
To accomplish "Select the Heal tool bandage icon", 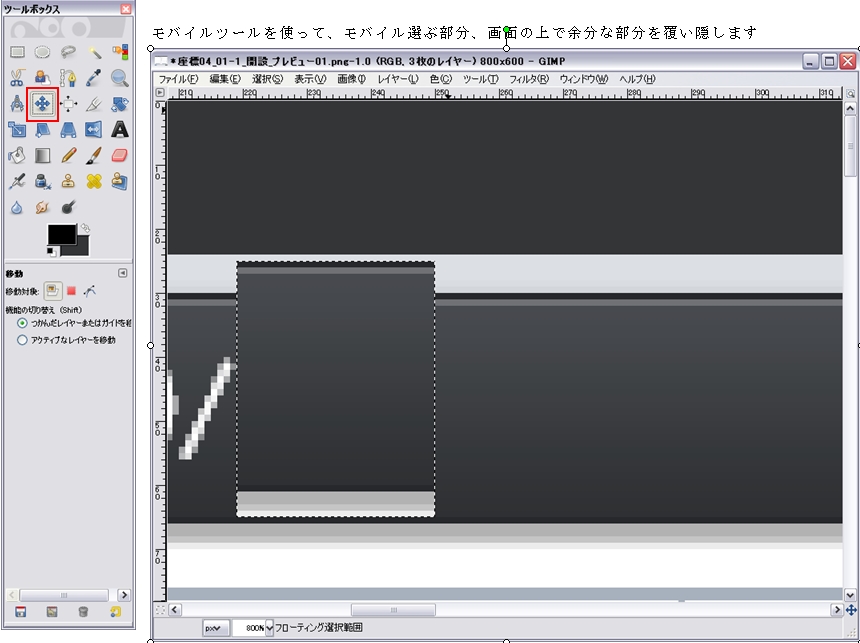I will (x=94, y=181).
